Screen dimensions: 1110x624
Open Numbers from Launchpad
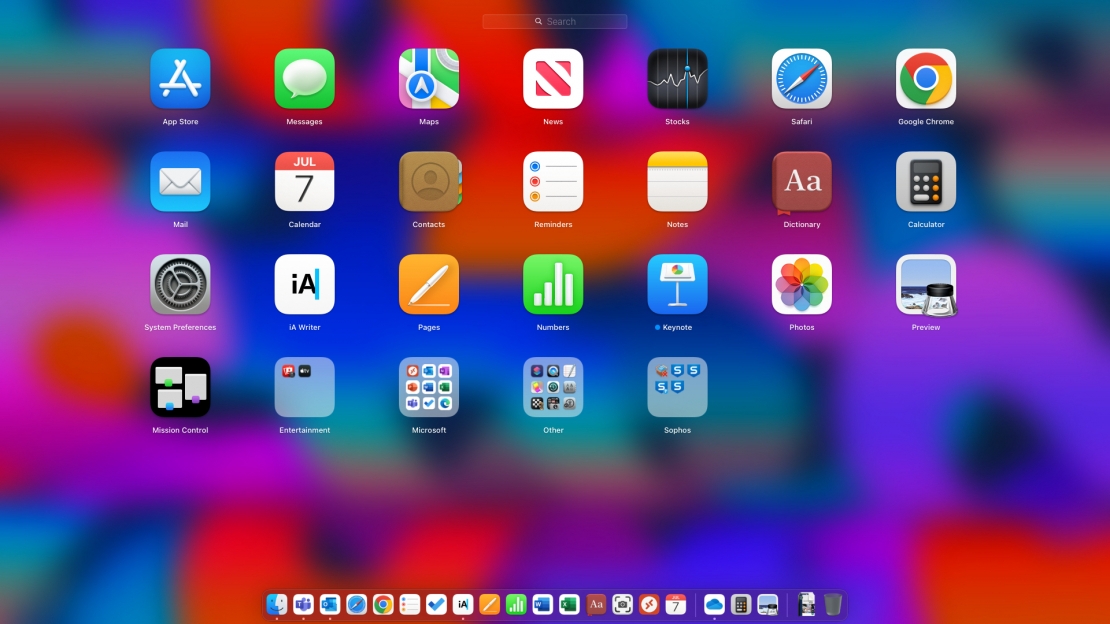click(x=553, y=284)
